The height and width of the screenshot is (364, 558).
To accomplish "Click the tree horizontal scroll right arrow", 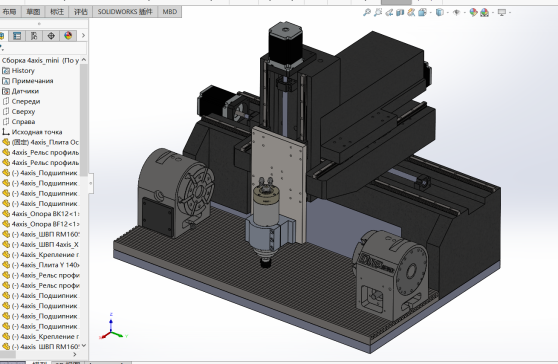I will tap(75, 354).
